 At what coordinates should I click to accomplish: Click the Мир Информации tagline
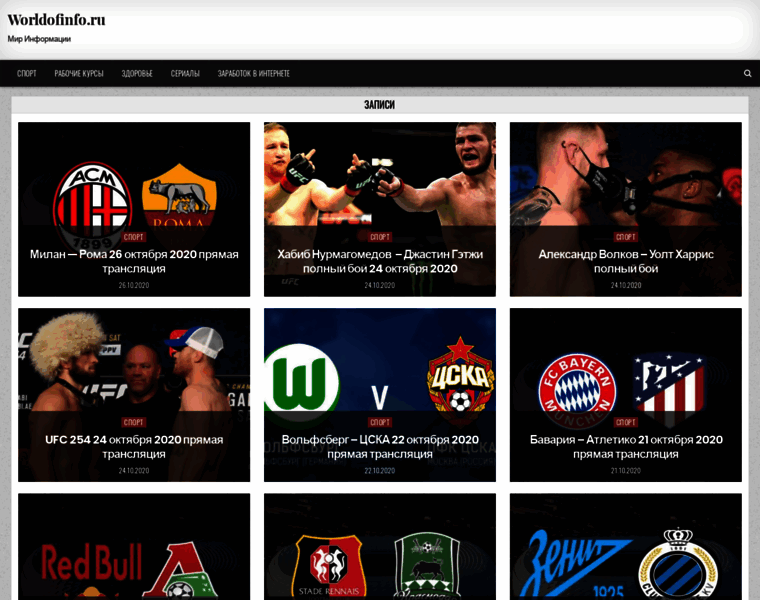[x=39, y=39]
